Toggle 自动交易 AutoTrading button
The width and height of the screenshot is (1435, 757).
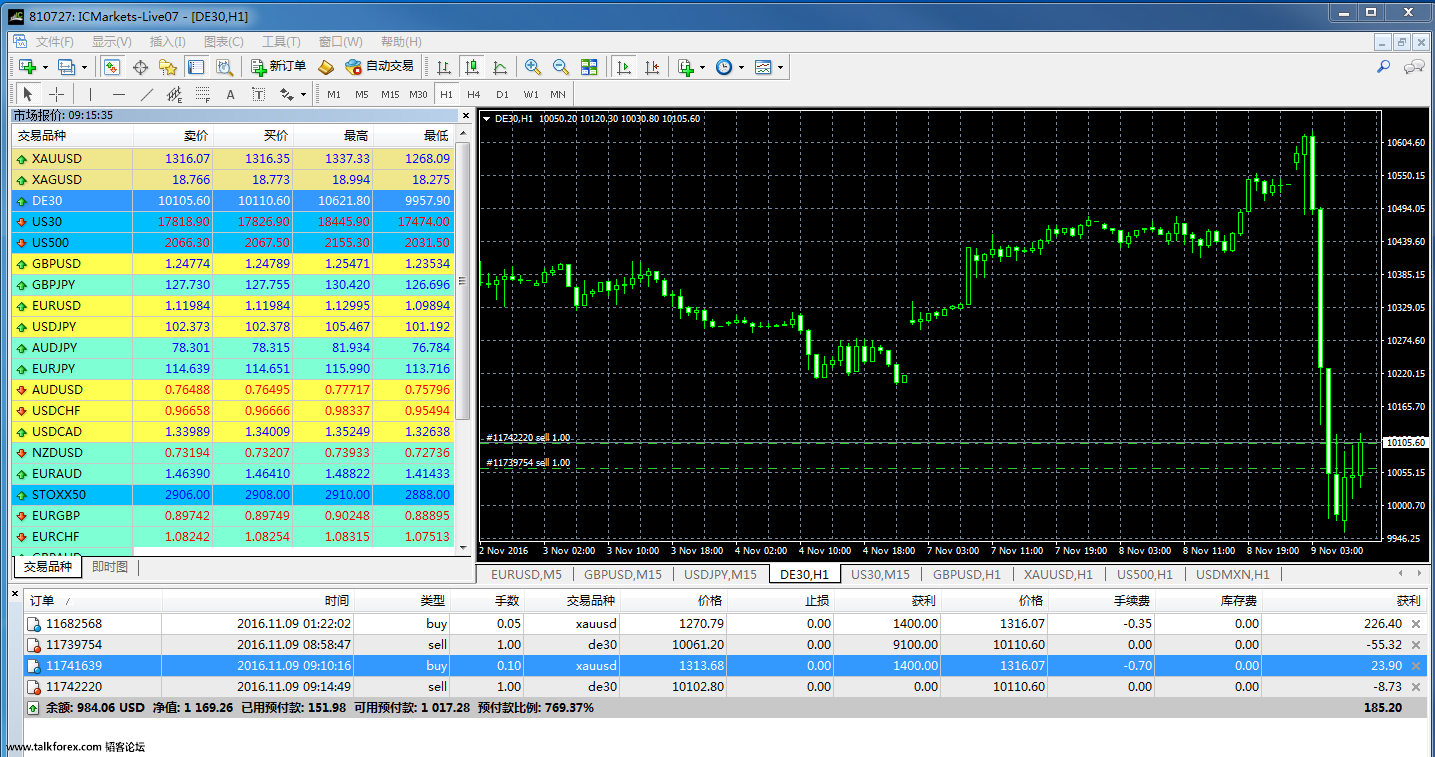(x=379, y=67)
